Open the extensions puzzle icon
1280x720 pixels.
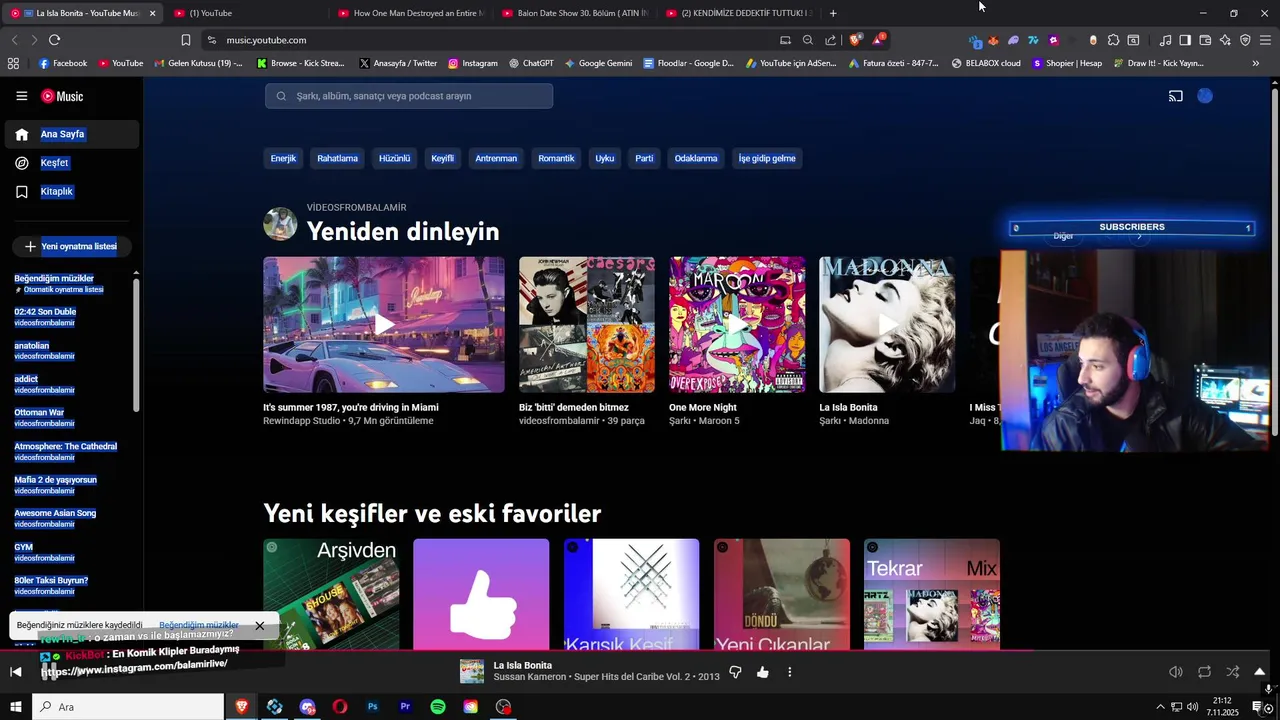[x=1113, y=40]
